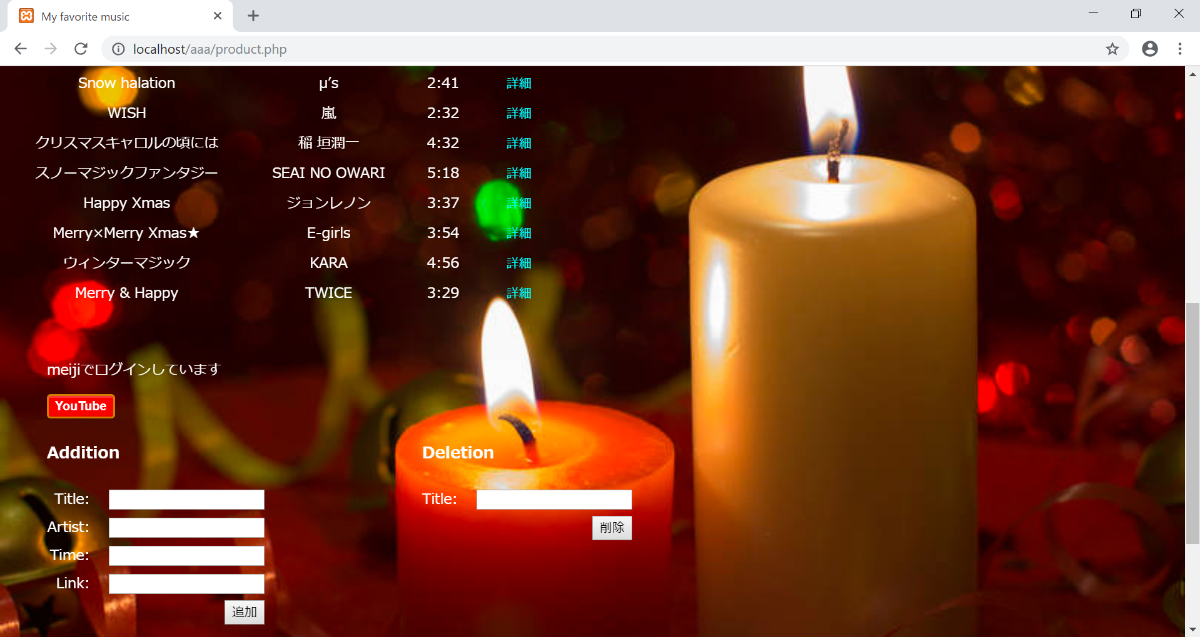Open a new browser tab
Viewport: 1200px width, 637px height.
pos(253,16)
